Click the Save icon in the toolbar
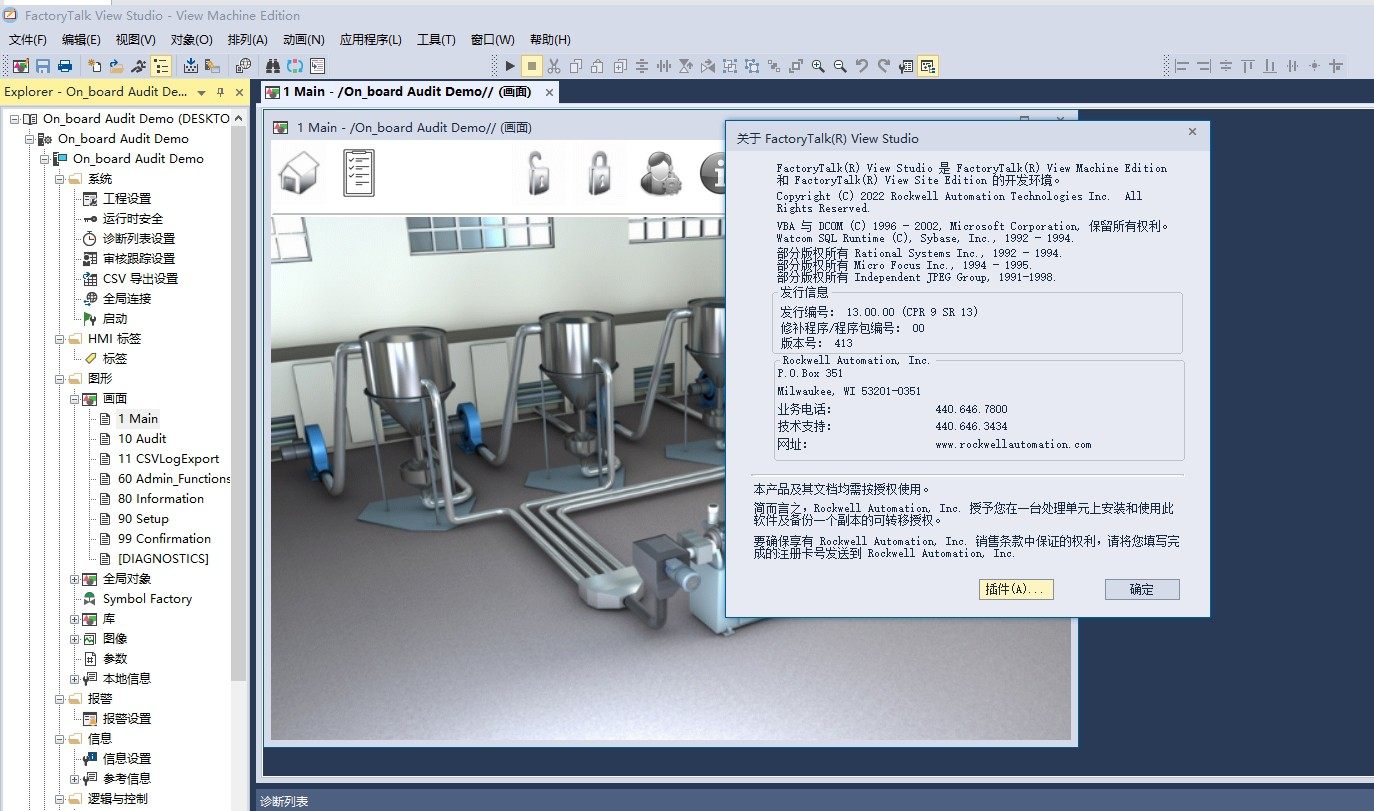 pyautogui.click(x=43, y=66)
